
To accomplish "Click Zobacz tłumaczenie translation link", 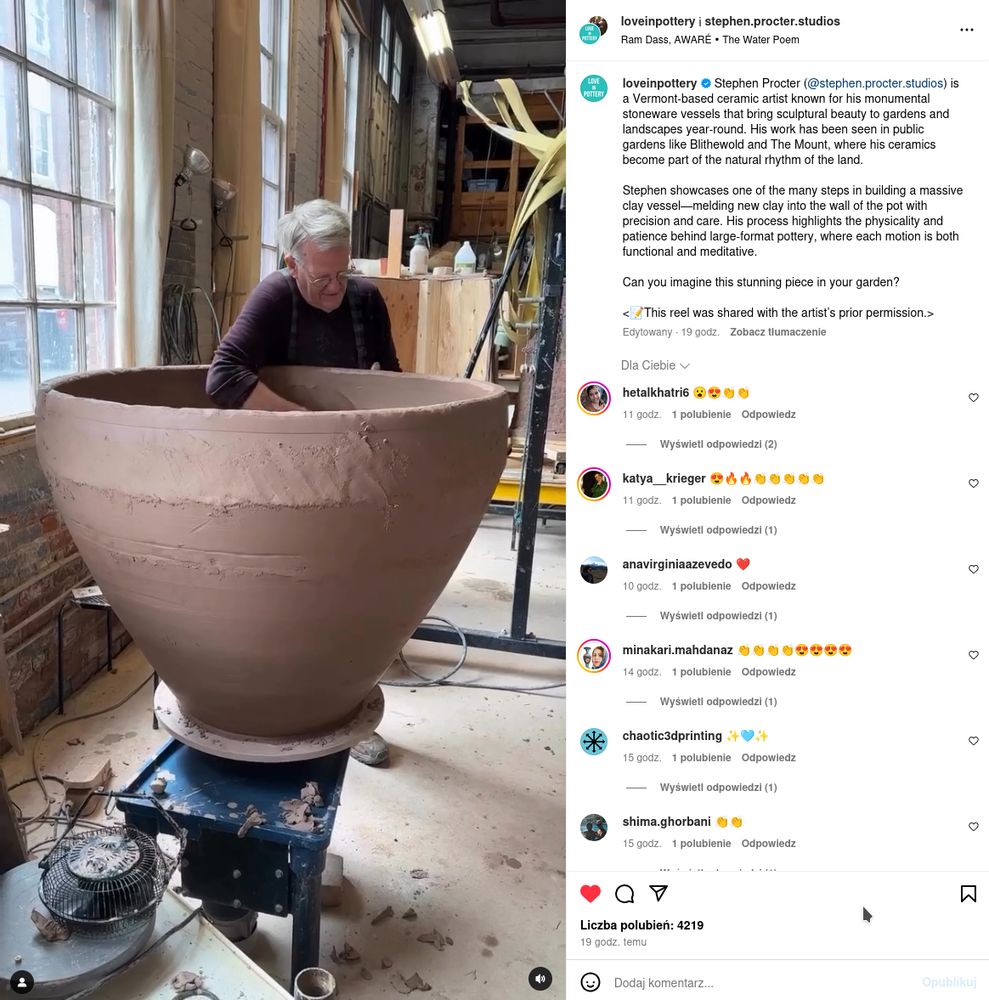I will [777, 332].
